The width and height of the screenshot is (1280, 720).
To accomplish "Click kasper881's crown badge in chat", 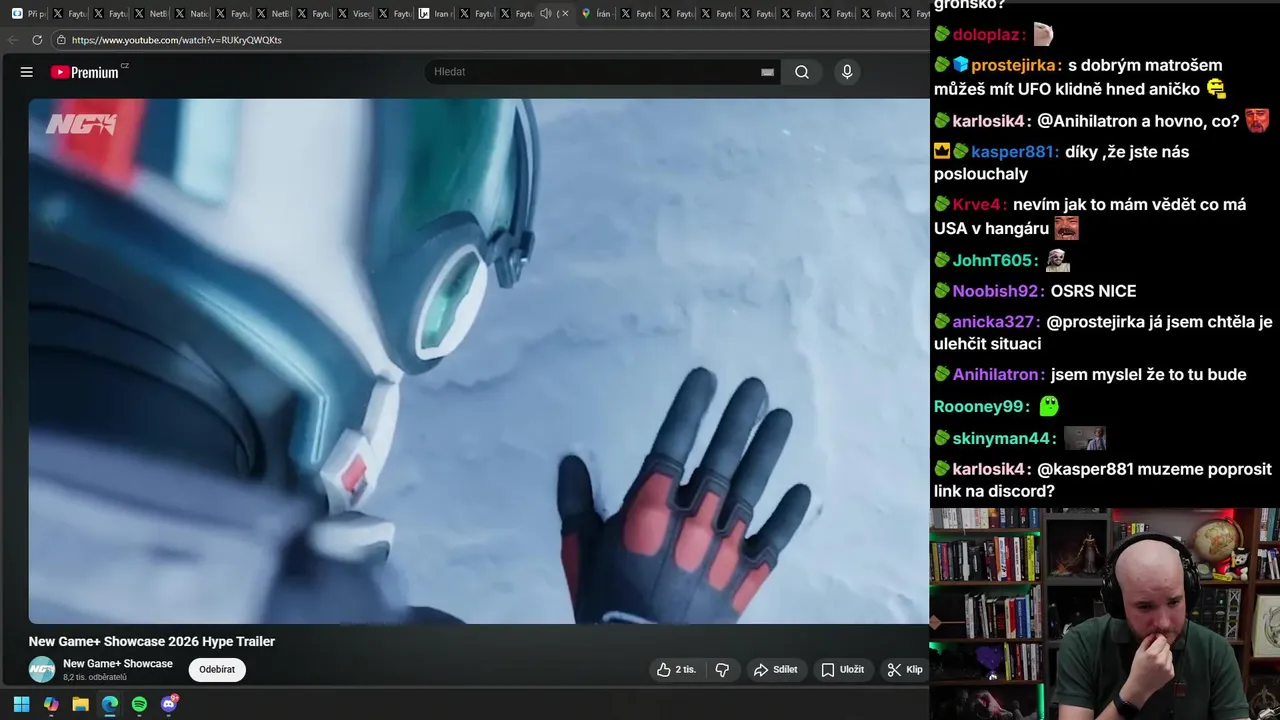I will click(941, 152).
